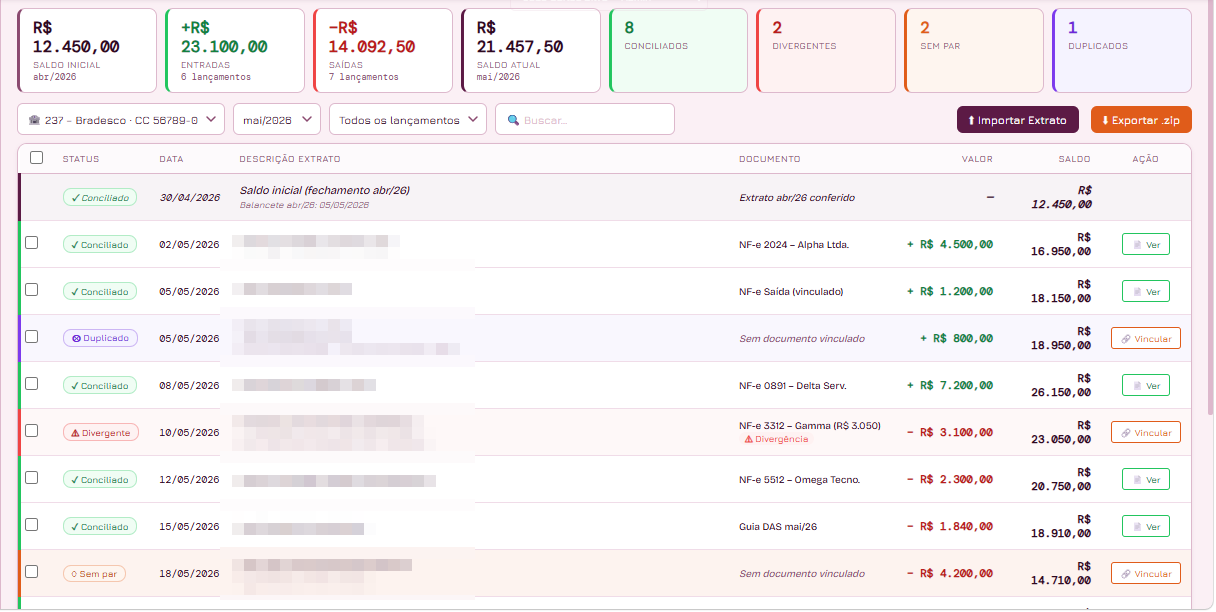Open the Bradesco account dropdown
1216x612 pixels.
click(121, 119)
